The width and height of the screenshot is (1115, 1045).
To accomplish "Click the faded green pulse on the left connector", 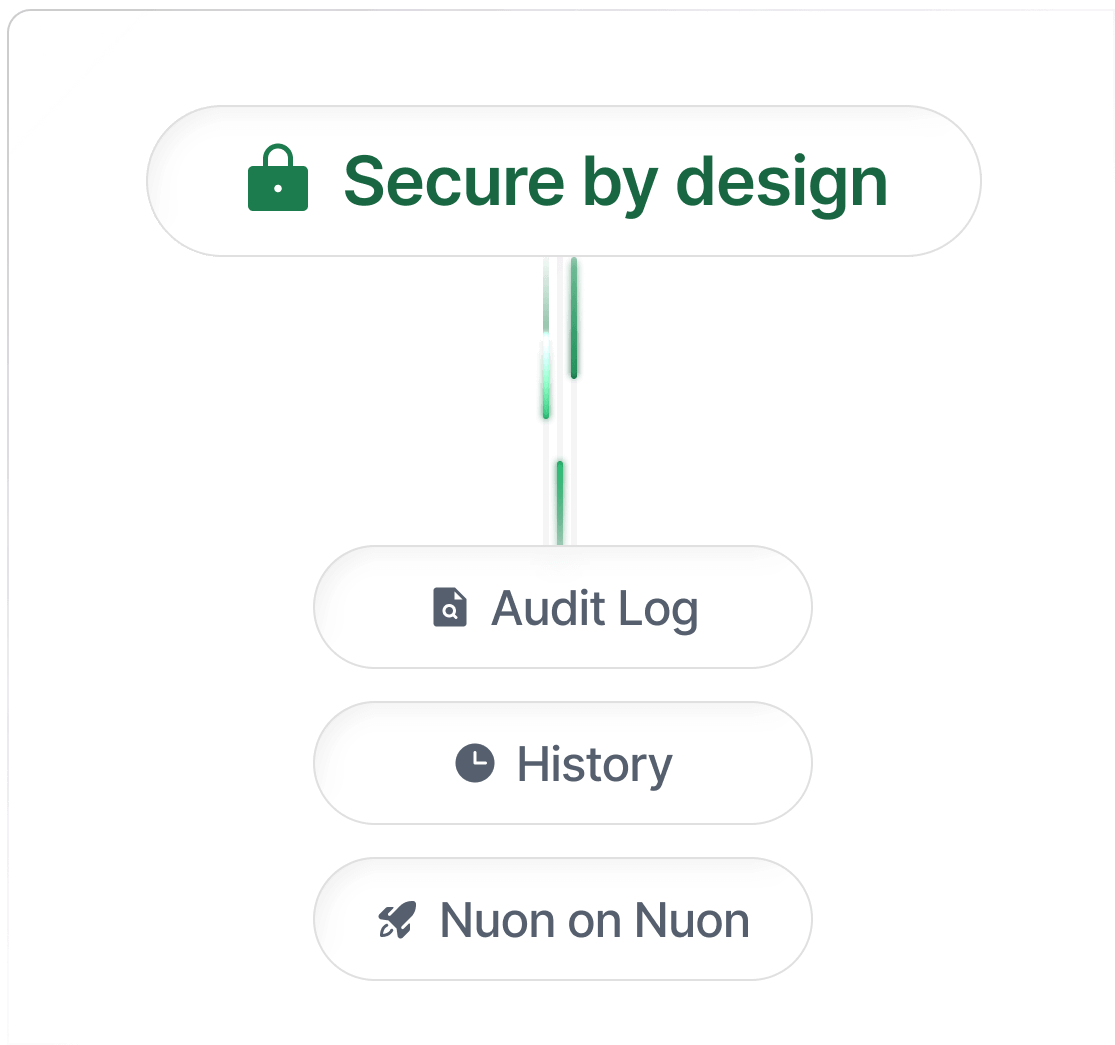I will click(x=546, y=385).
